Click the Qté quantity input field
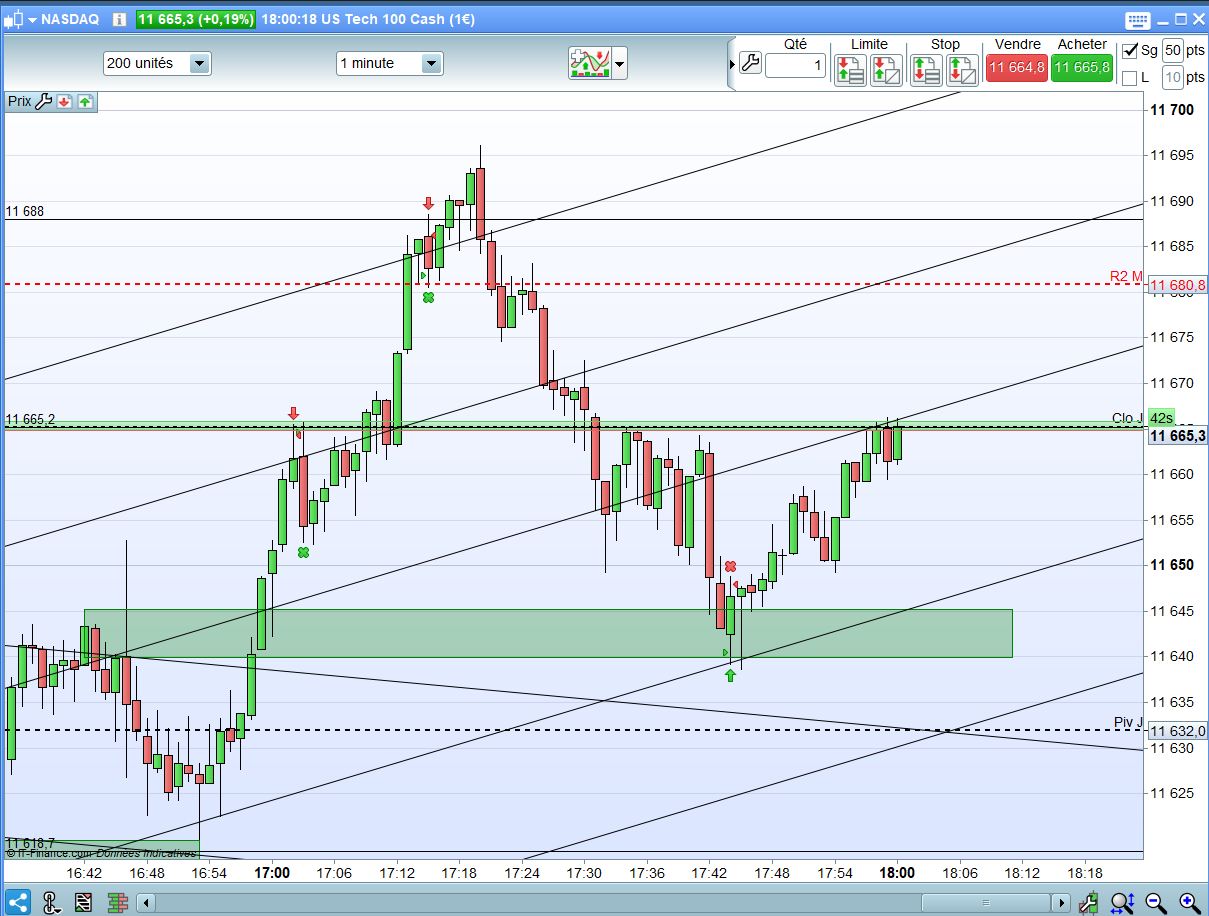The height and width of the screenshot is (916, 1209). coord(796,66)
